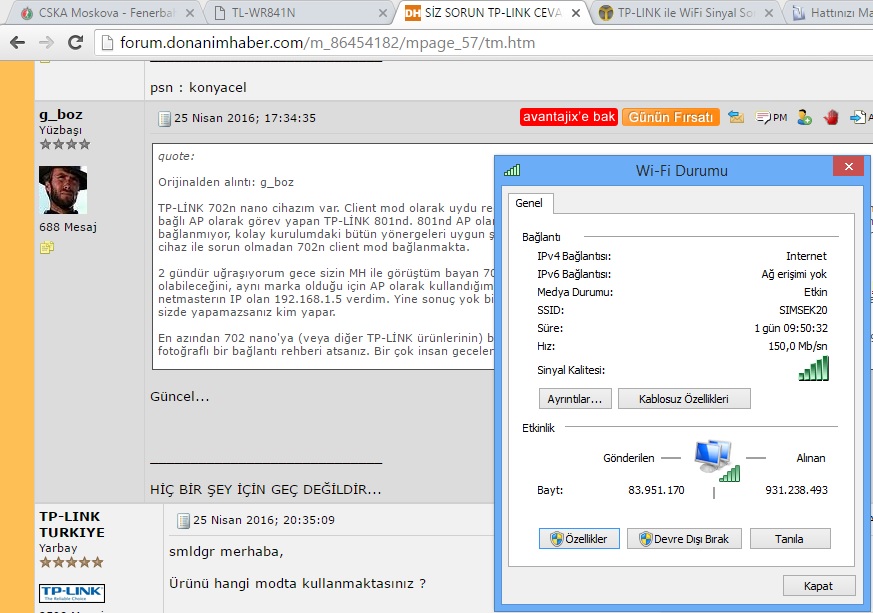
Task: Reload the page with refresh icon
Action: coord(75,42)
